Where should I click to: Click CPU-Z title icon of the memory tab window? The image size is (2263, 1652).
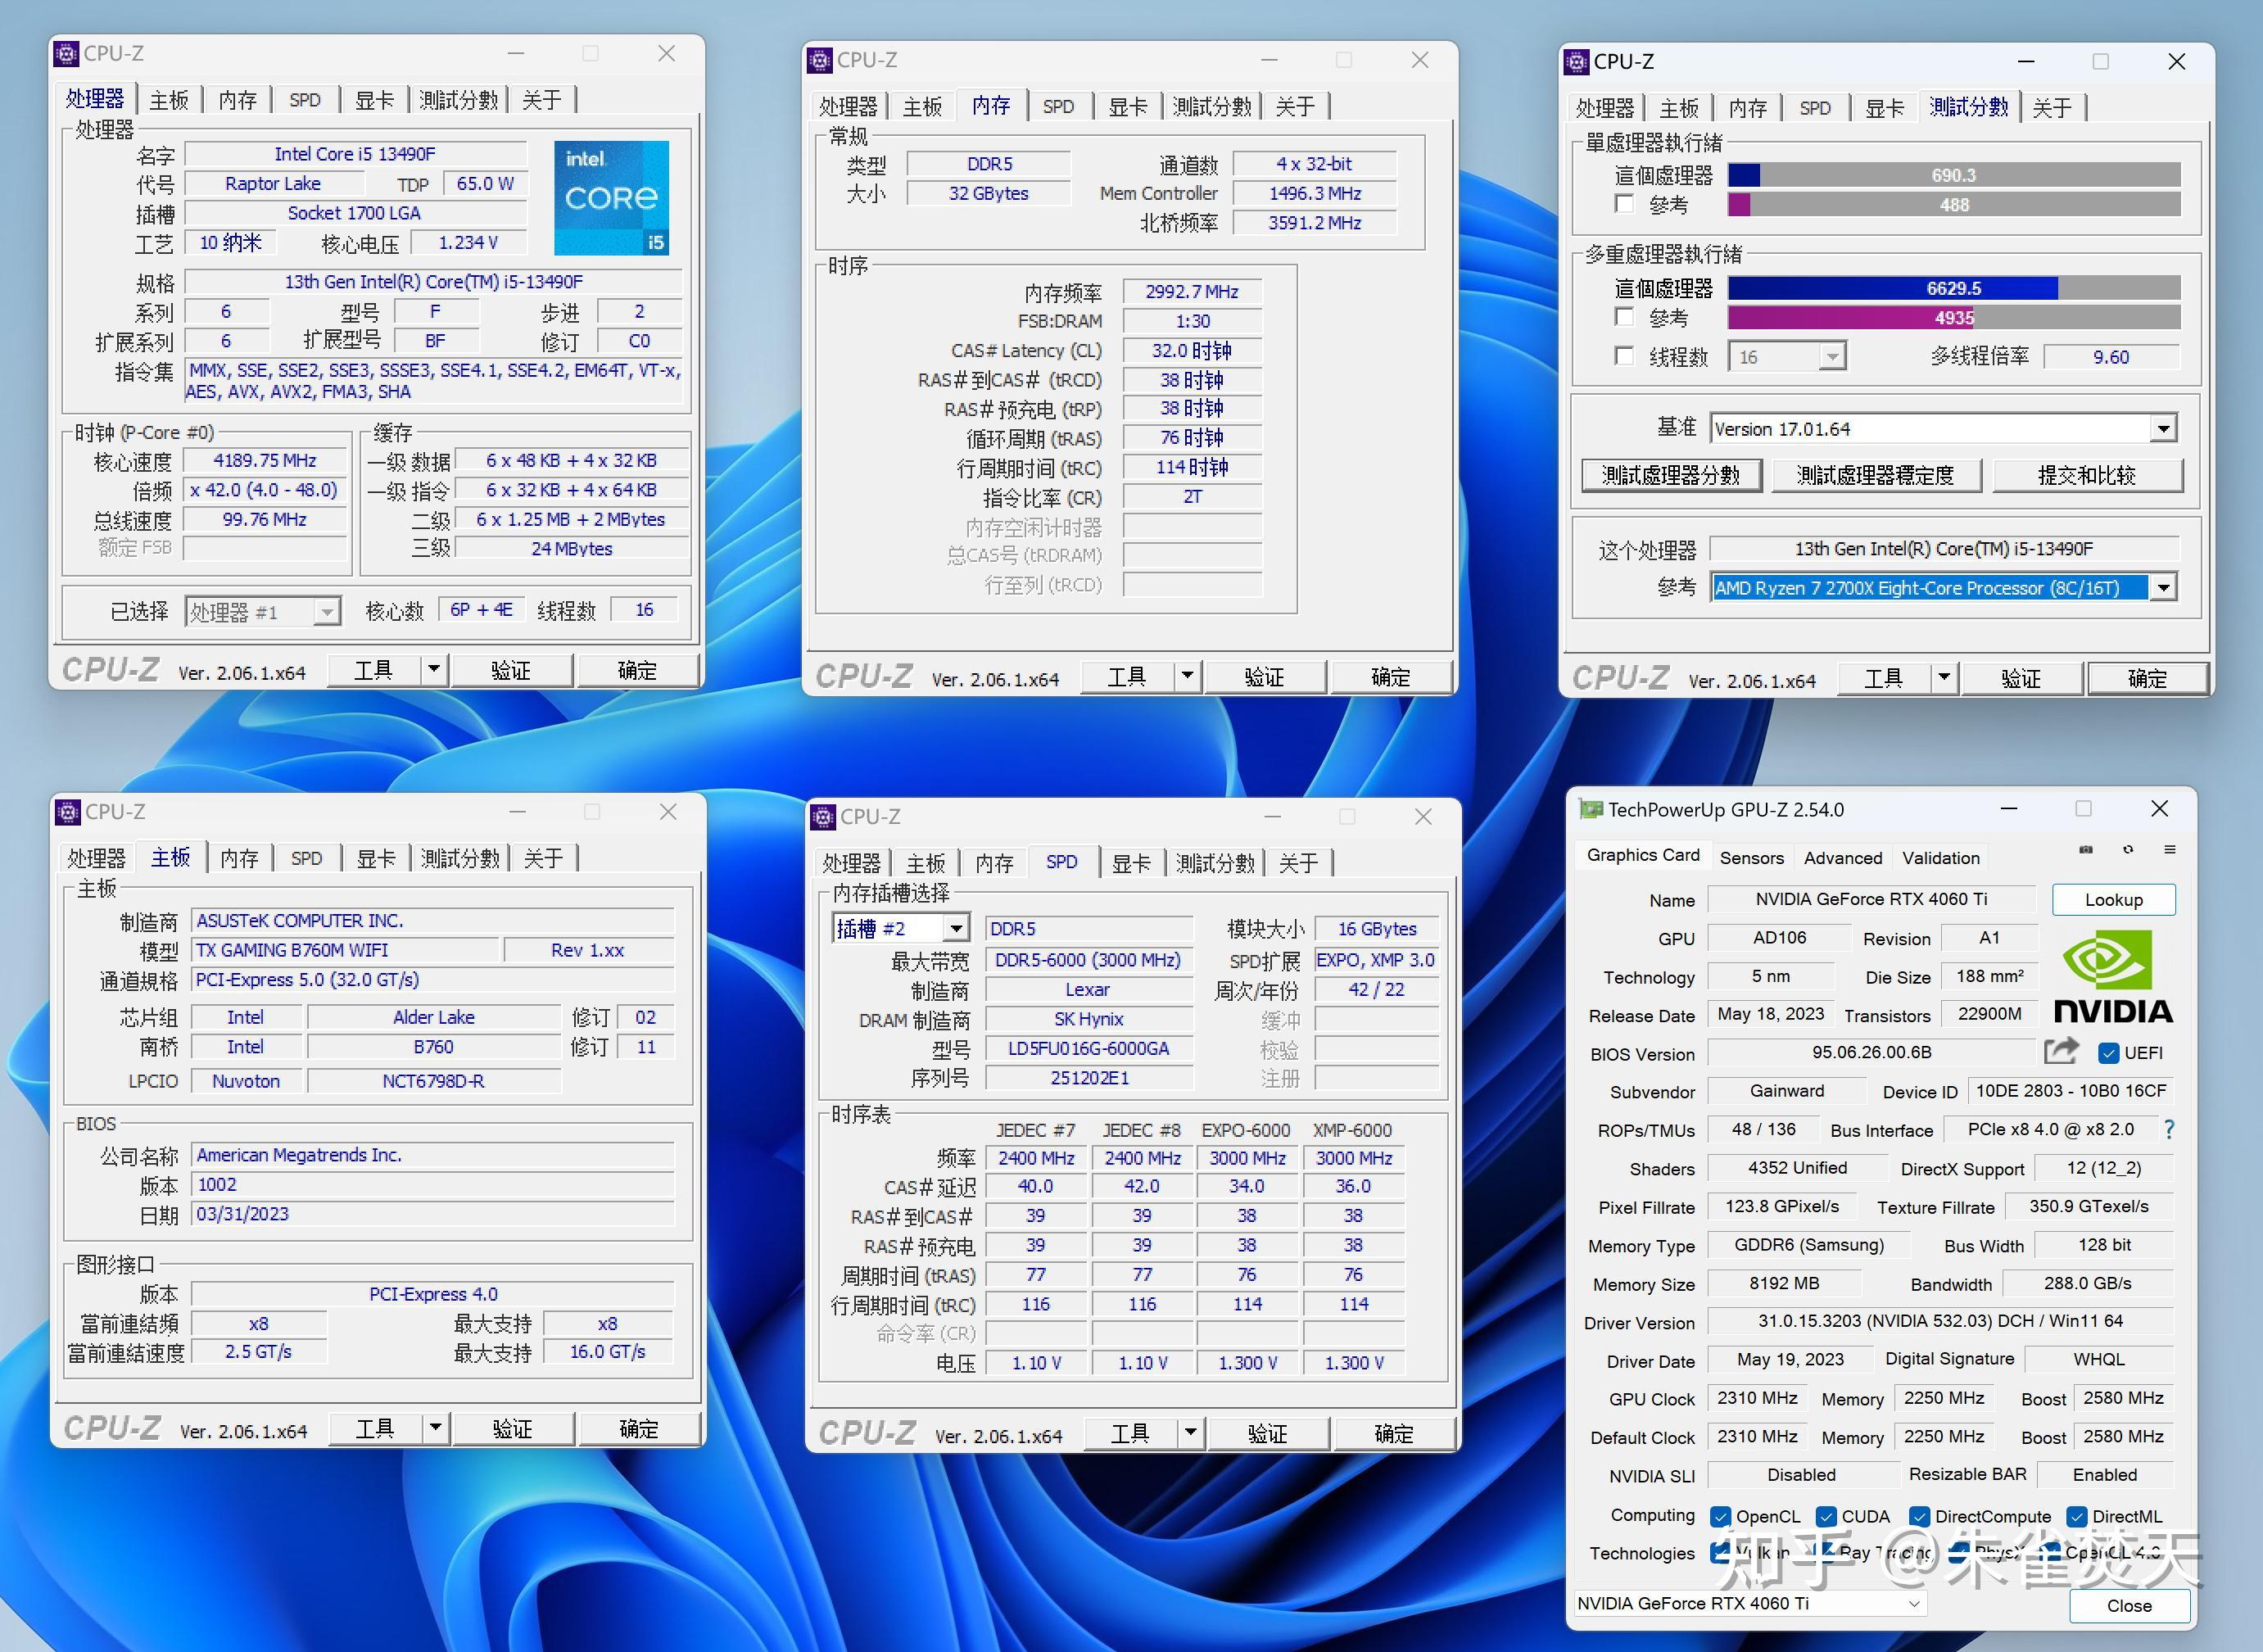820,60
